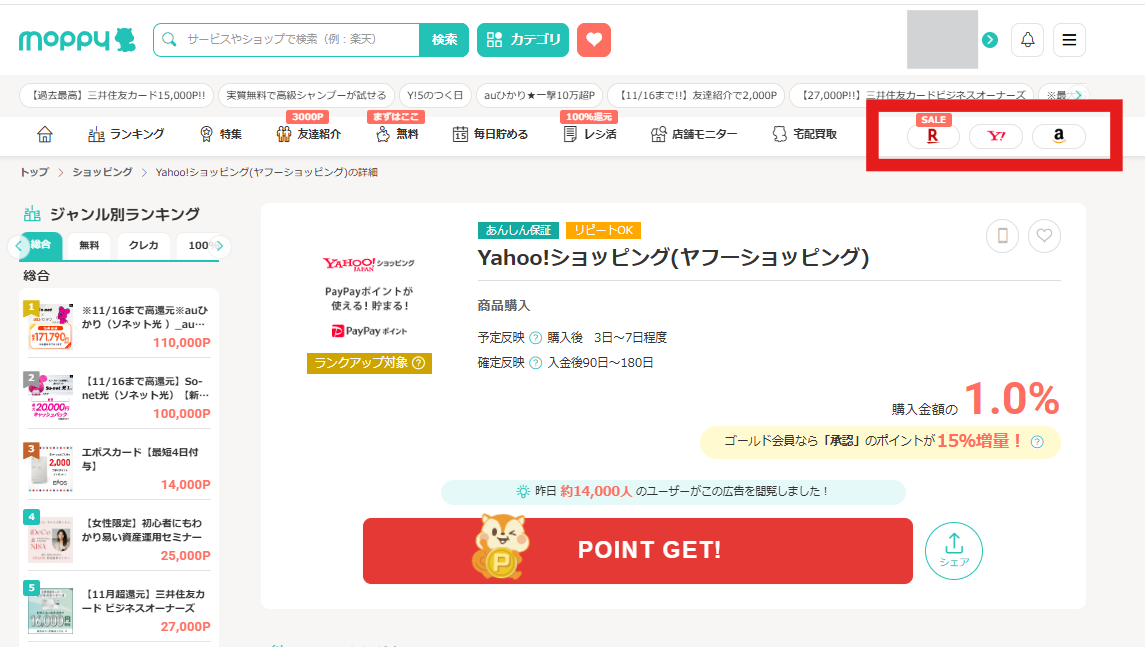Click the Yahoo shortcut icon
The width and height of the screenshot is (1145, 647).
click(x=995, y=136)
